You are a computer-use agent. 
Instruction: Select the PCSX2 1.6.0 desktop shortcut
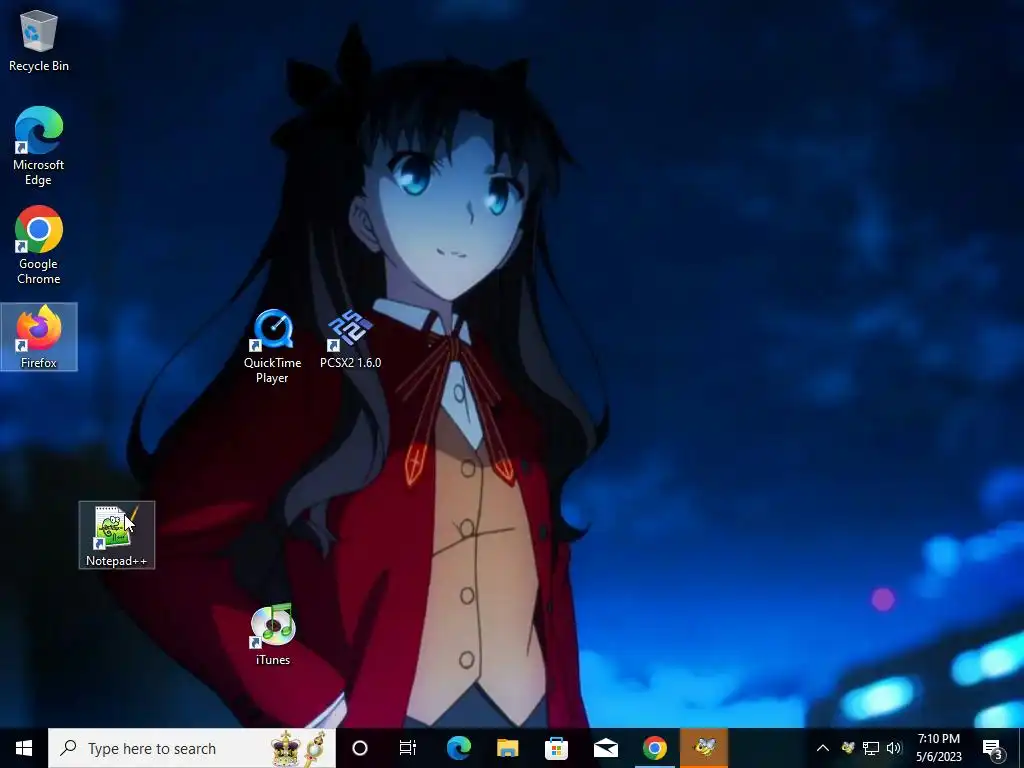[x=350, y=340]
